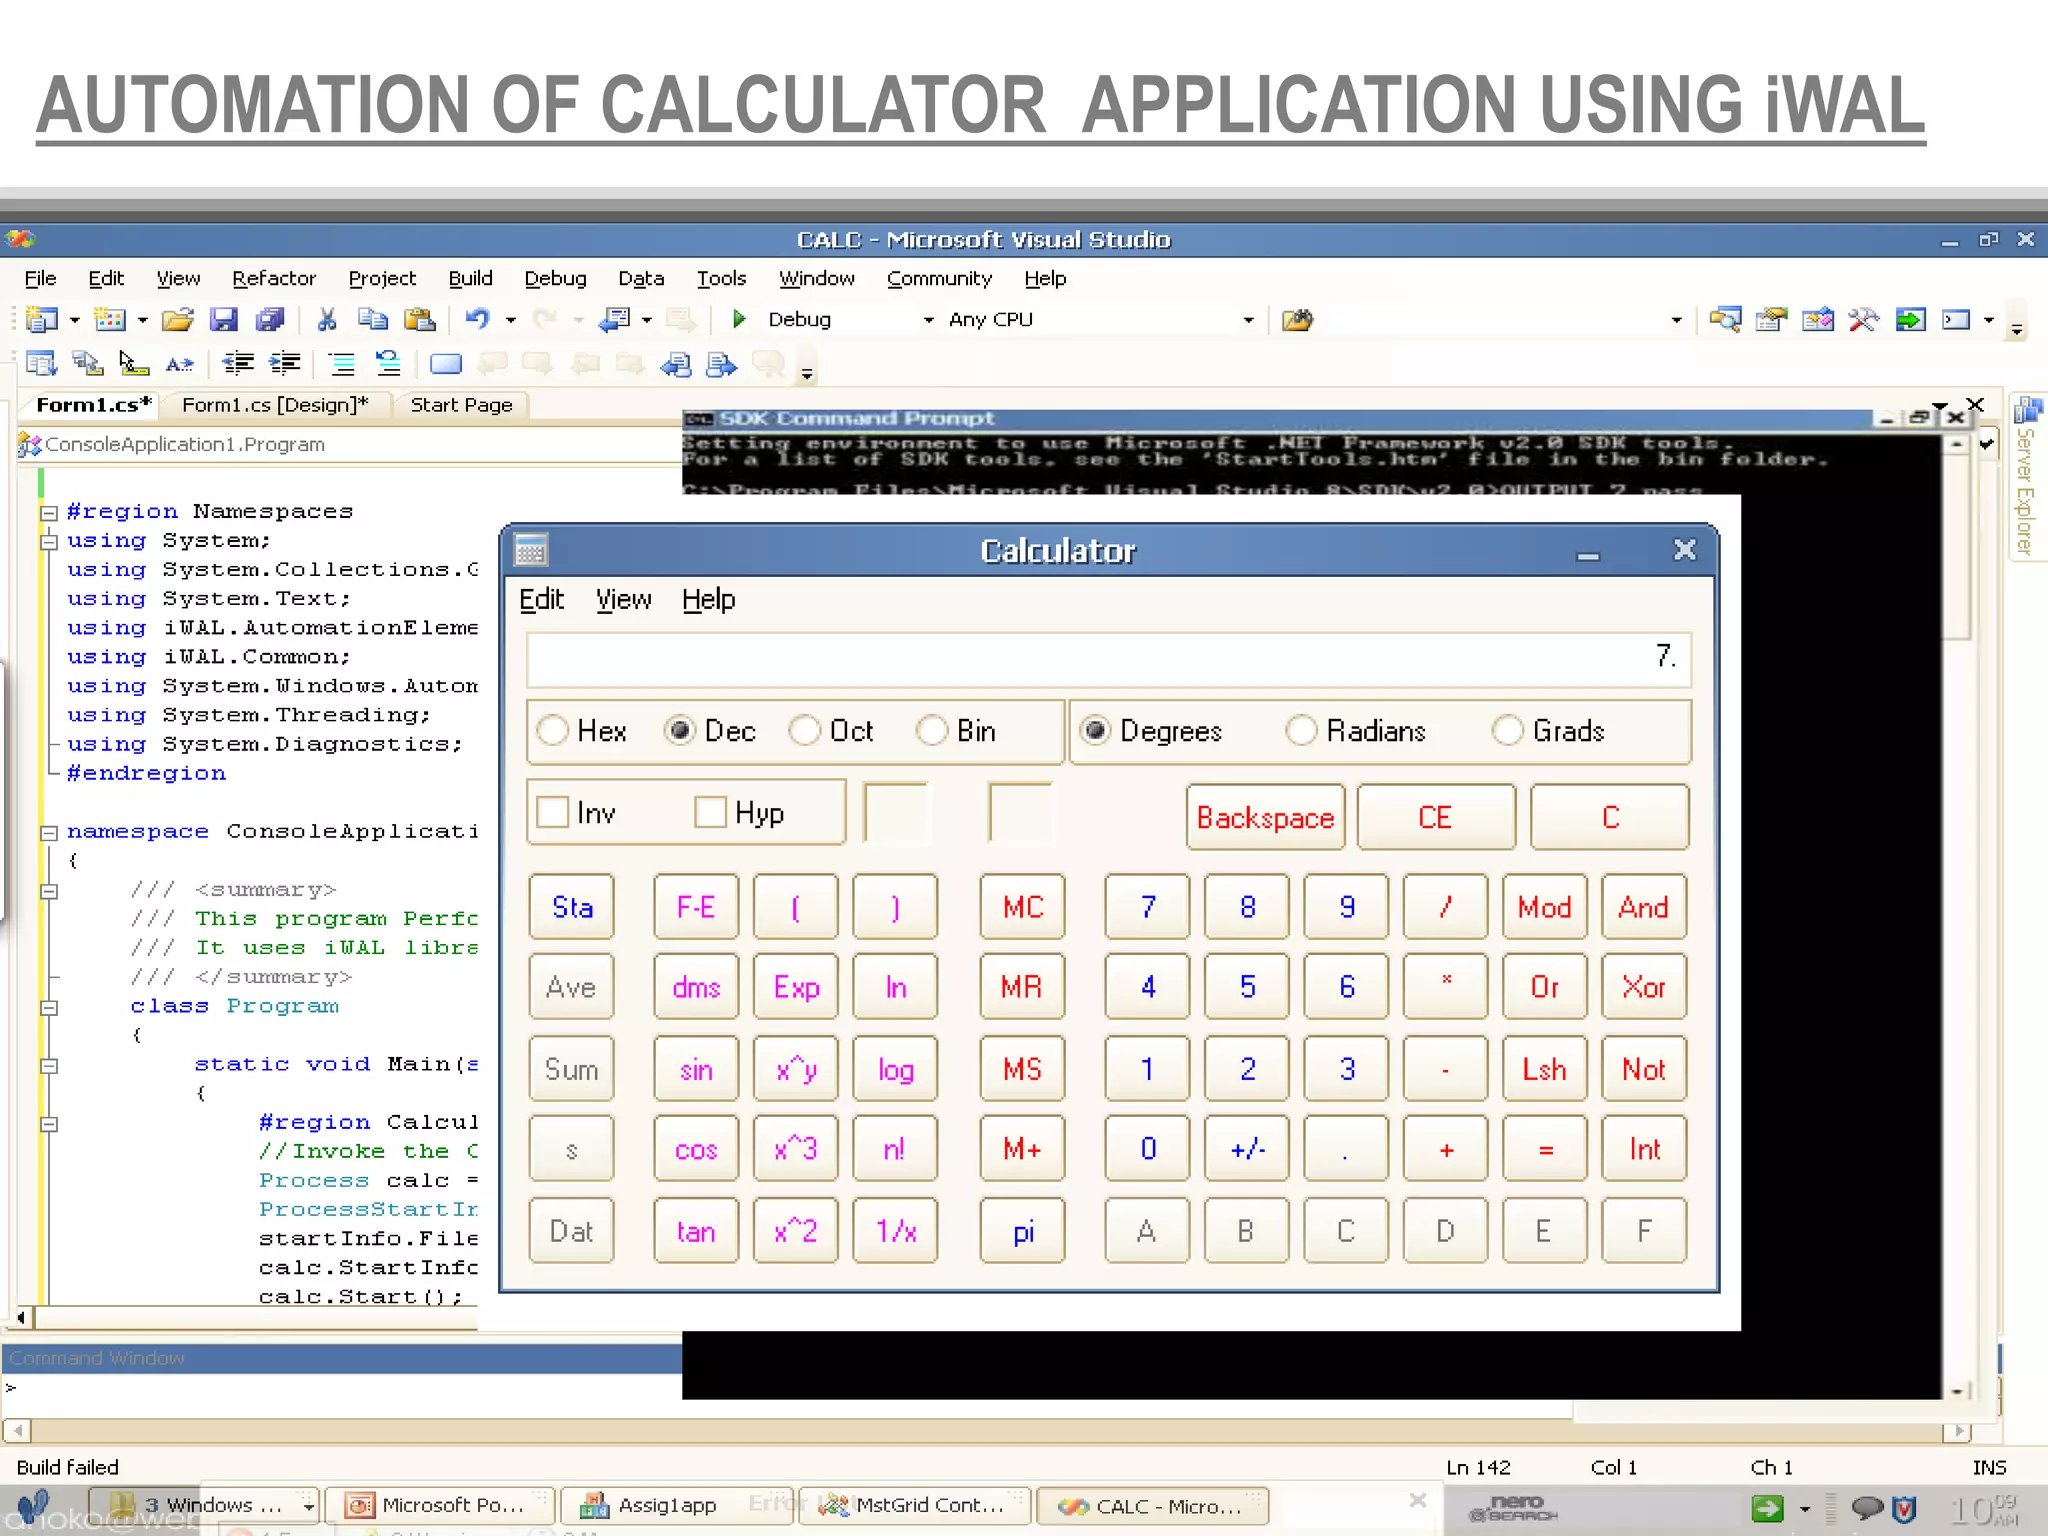Switch to MstGrid Cont taskbar item
Viewport: 2048px width, 1536px height.
(x=914, y=1505)
